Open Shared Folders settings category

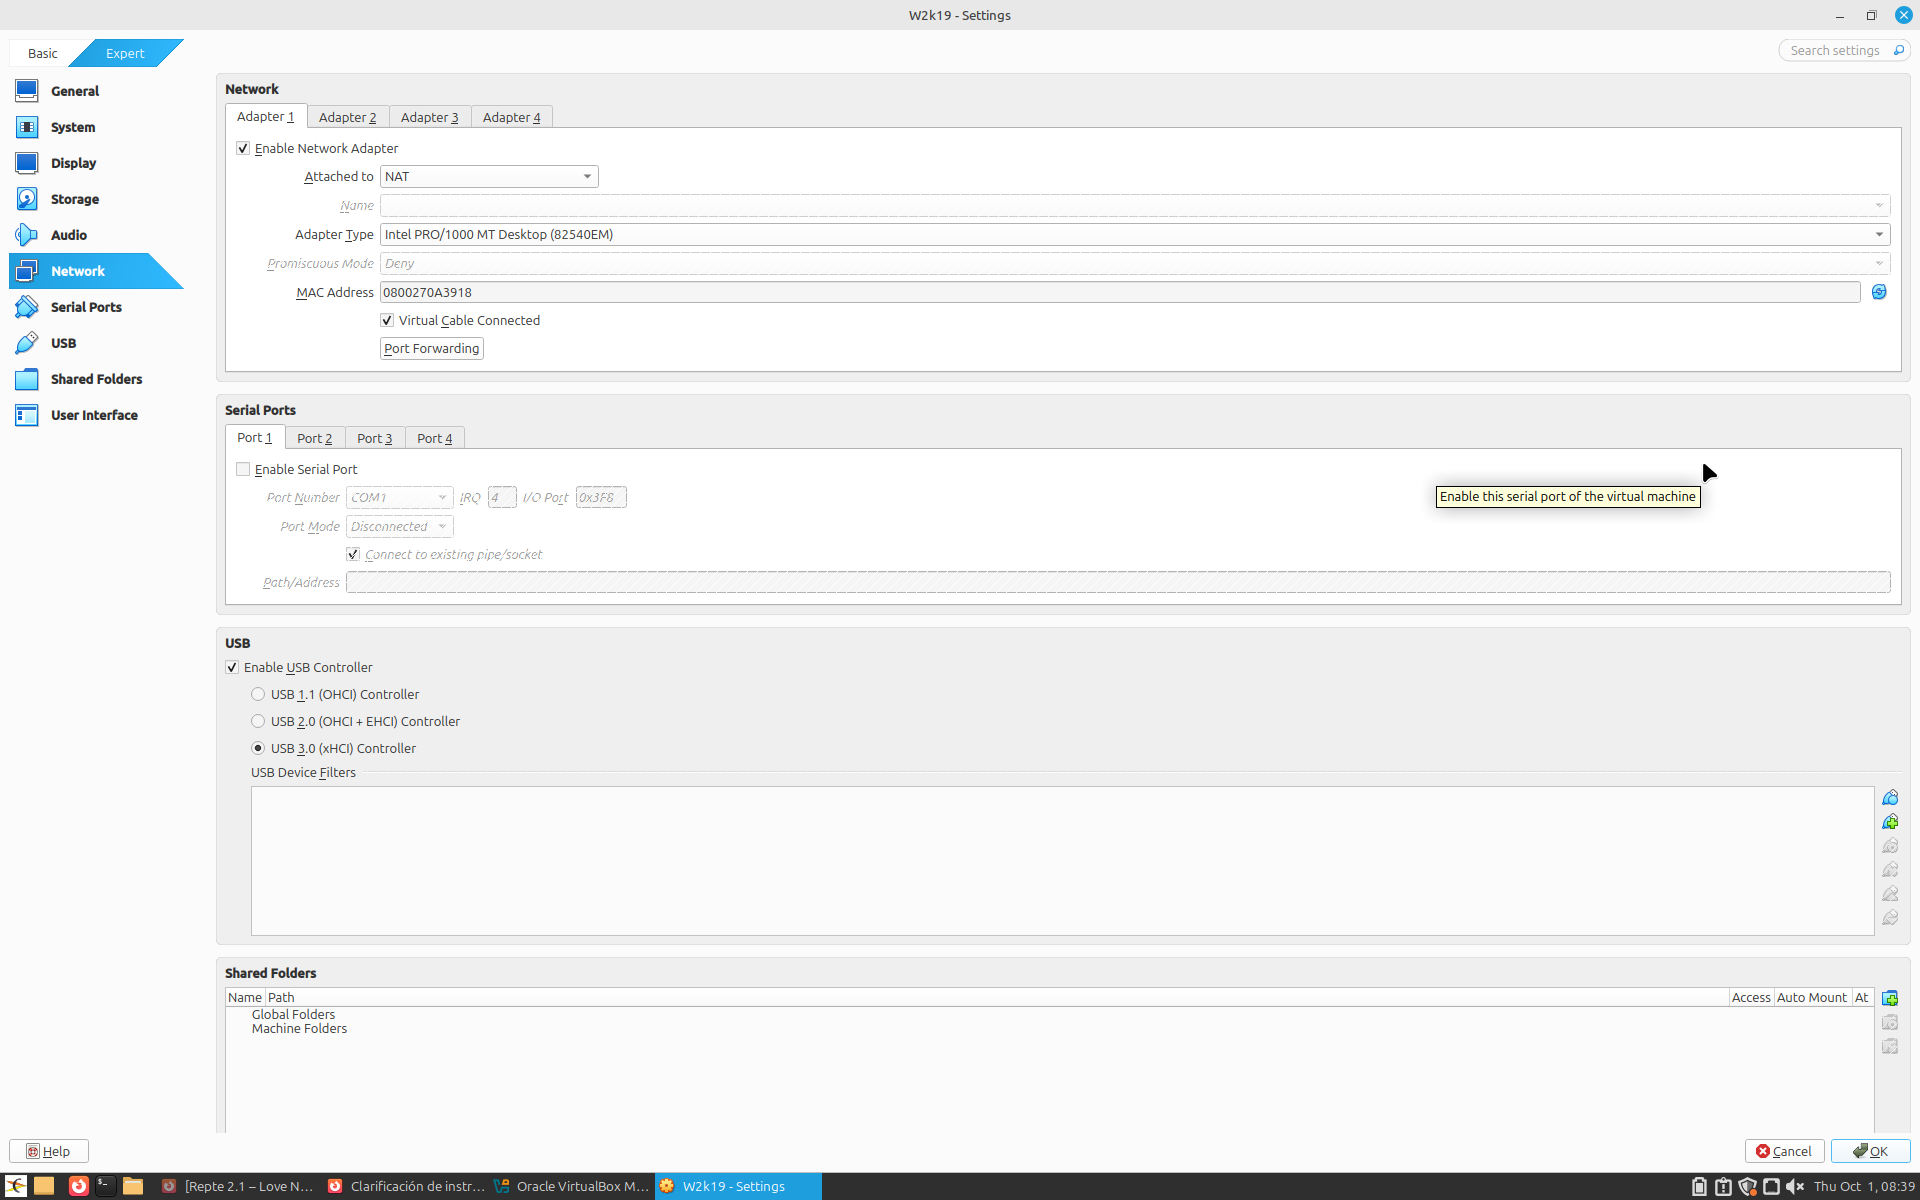coord(96,379)
